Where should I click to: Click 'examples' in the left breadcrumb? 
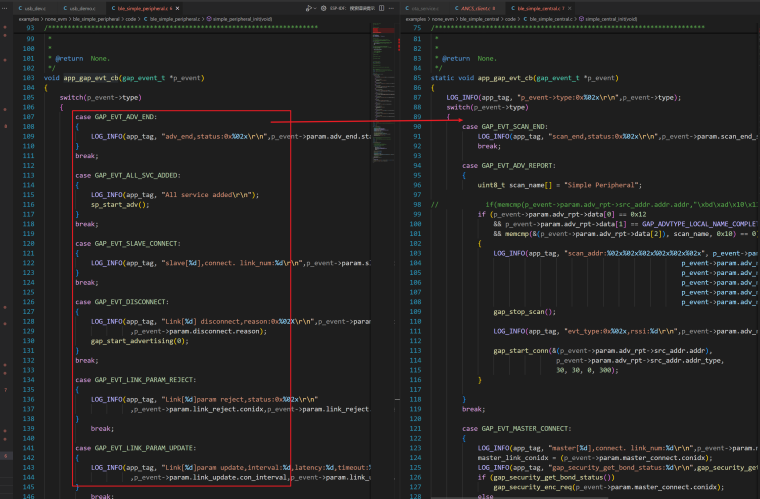pyautogui.click(x=29, y=19)
